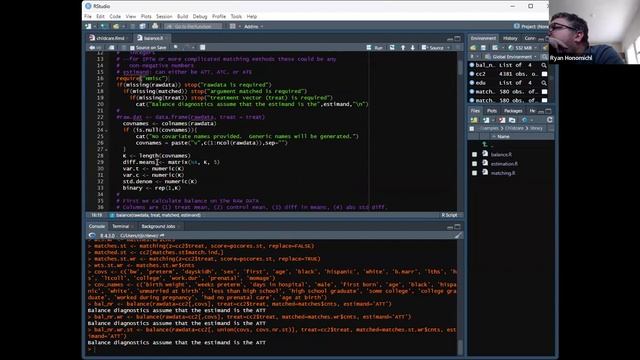Image resolution: width=640 pixels, height=360 pixels.
Task: Open the Environment tab
Action: [x=483, y=38]
